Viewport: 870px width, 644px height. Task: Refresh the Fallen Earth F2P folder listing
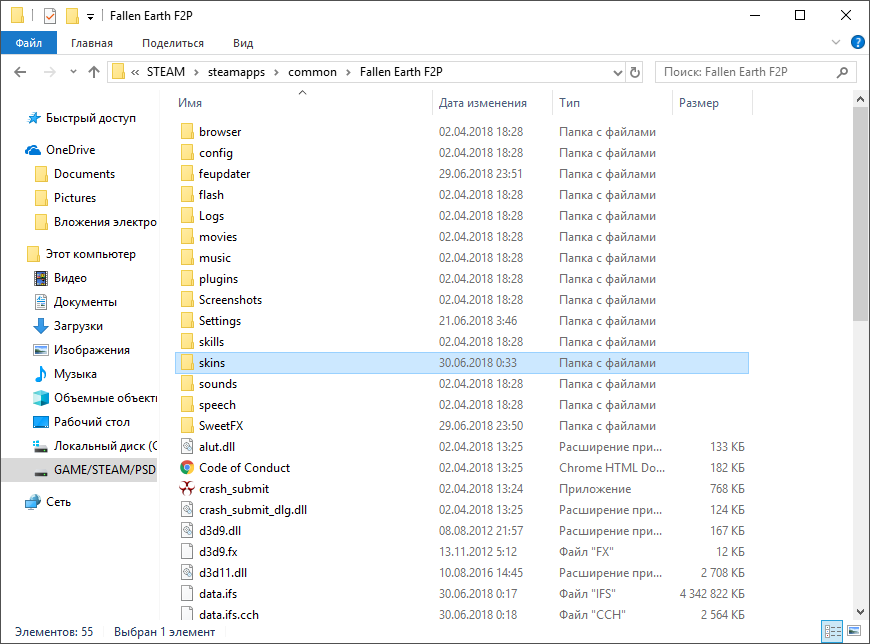(x=635, y=72)
